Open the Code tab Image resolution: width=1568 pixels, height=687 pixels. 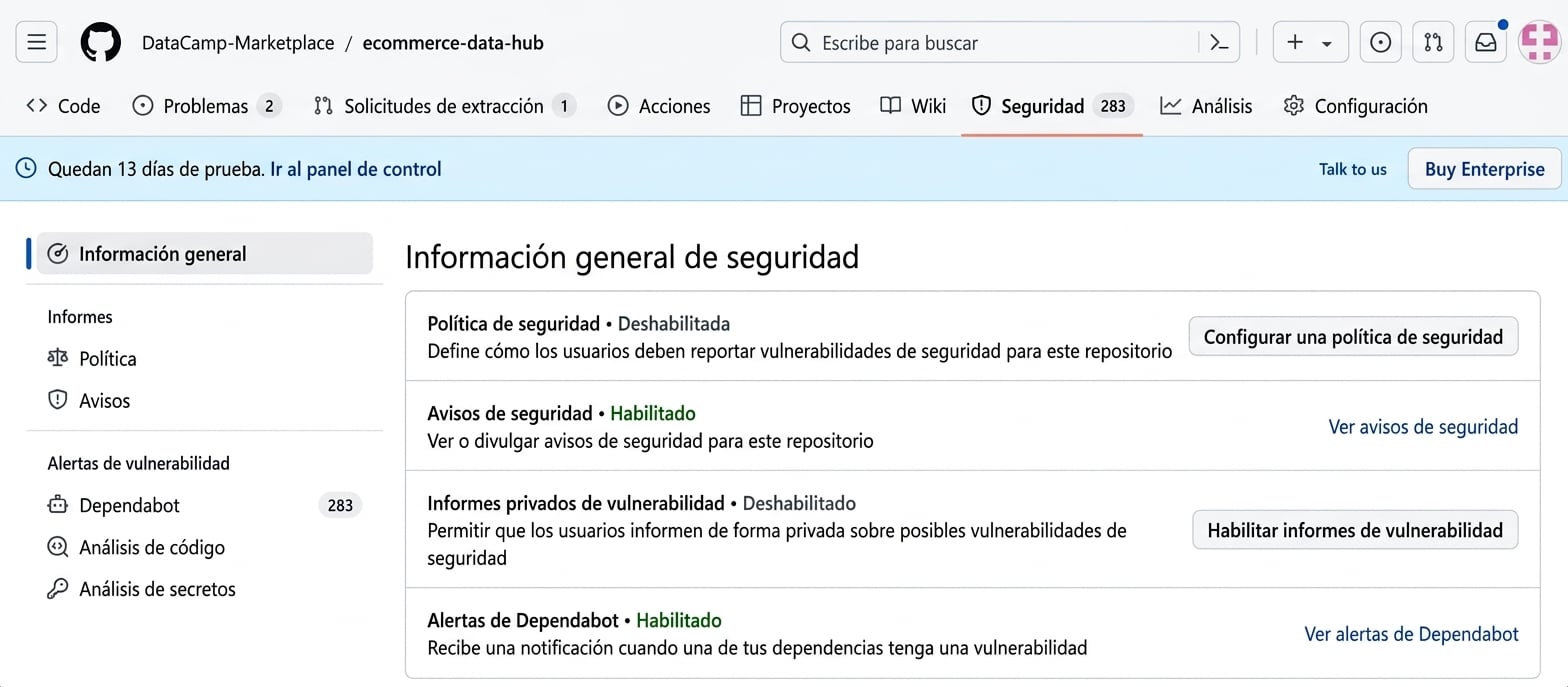63,106
